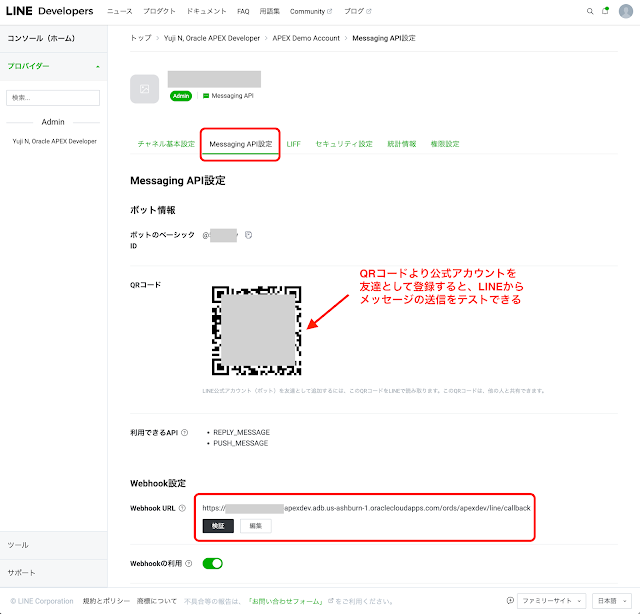Image resolution: width=640 pixels, height=614 pixels.
Task: Open the ファミリーサイト dropdown
Action: point(551,601)
